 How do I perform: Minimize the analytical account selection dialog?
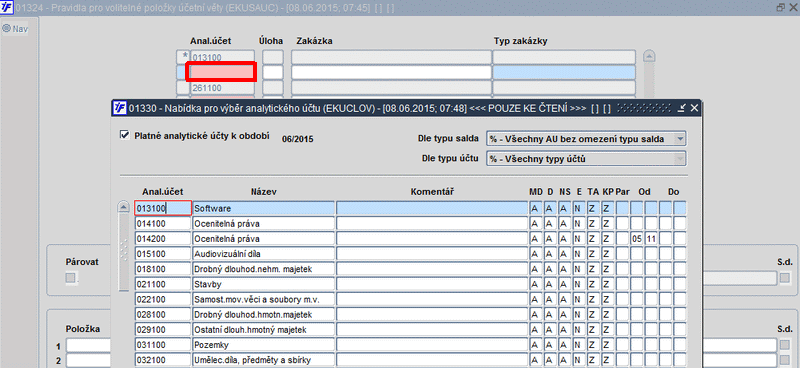[x=682, y=108]
